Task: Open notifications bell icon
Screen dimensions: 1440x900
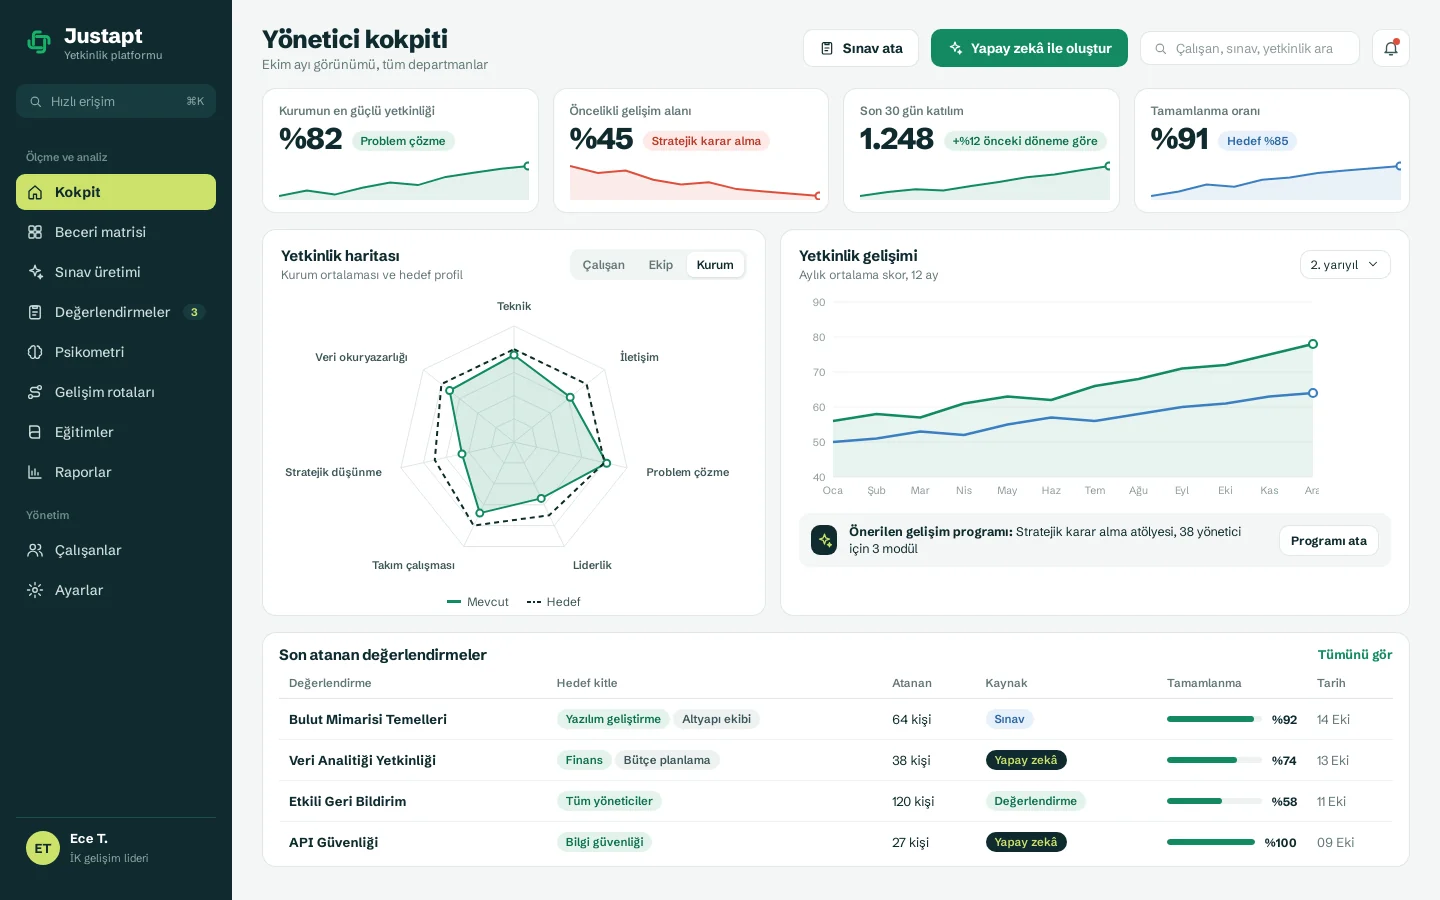Action: [1391, 48]
